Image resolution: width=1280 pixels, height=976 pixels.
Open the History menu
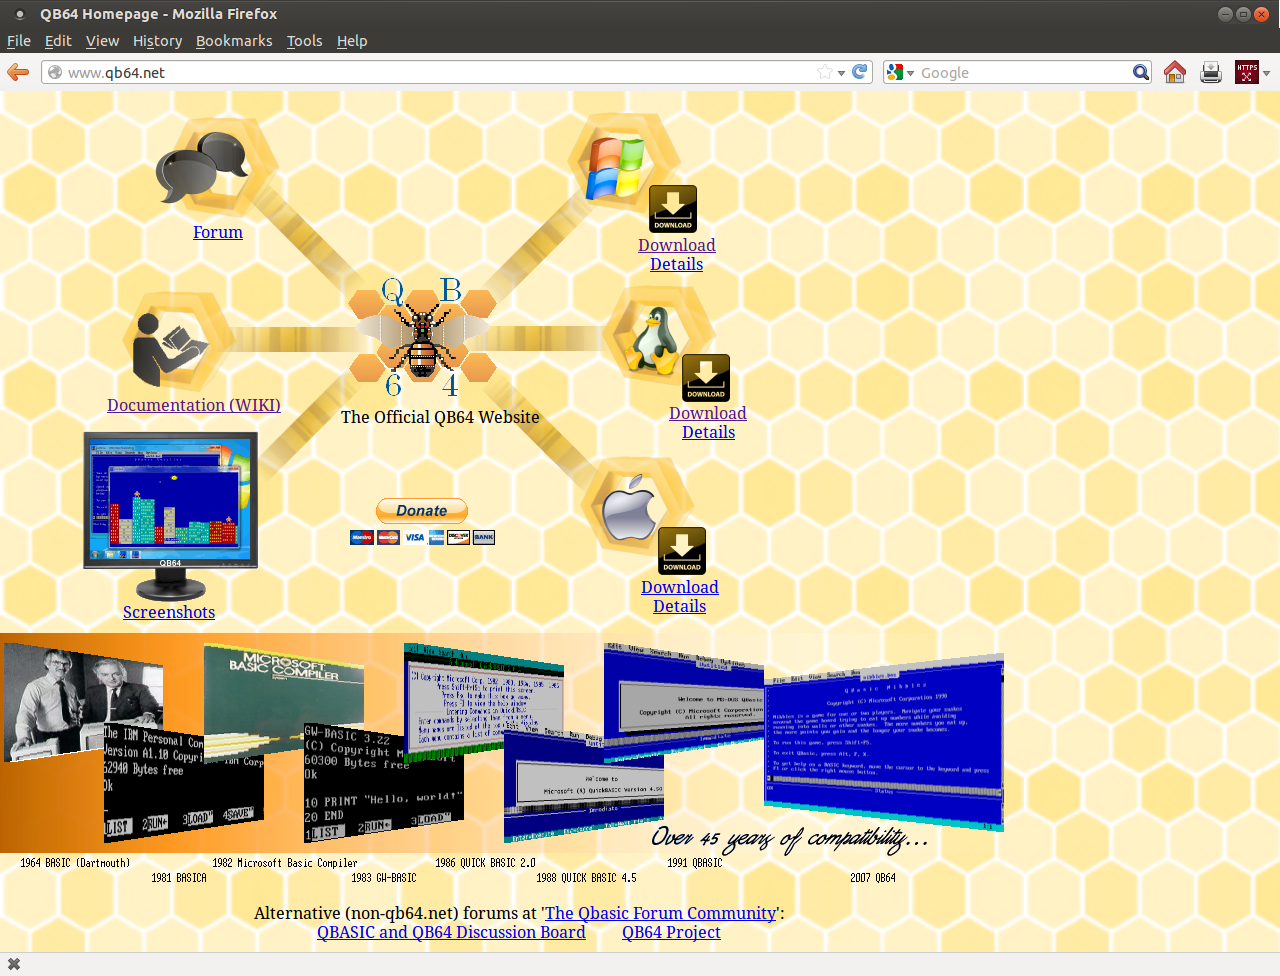point(157,41)
